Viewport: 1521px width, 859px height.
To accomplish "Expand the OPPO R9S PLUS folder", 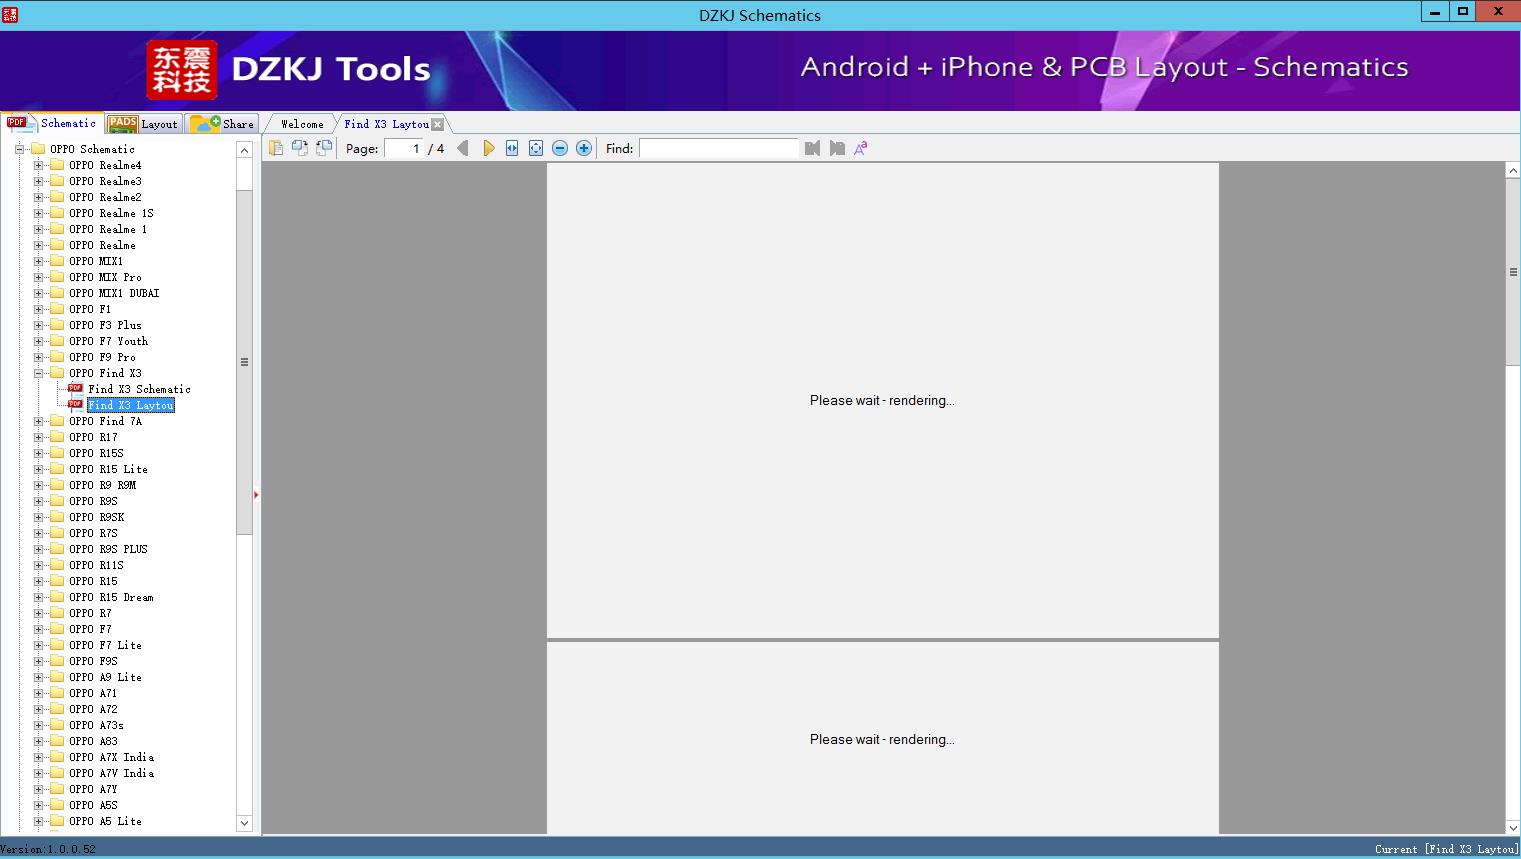I will (39, 549).
